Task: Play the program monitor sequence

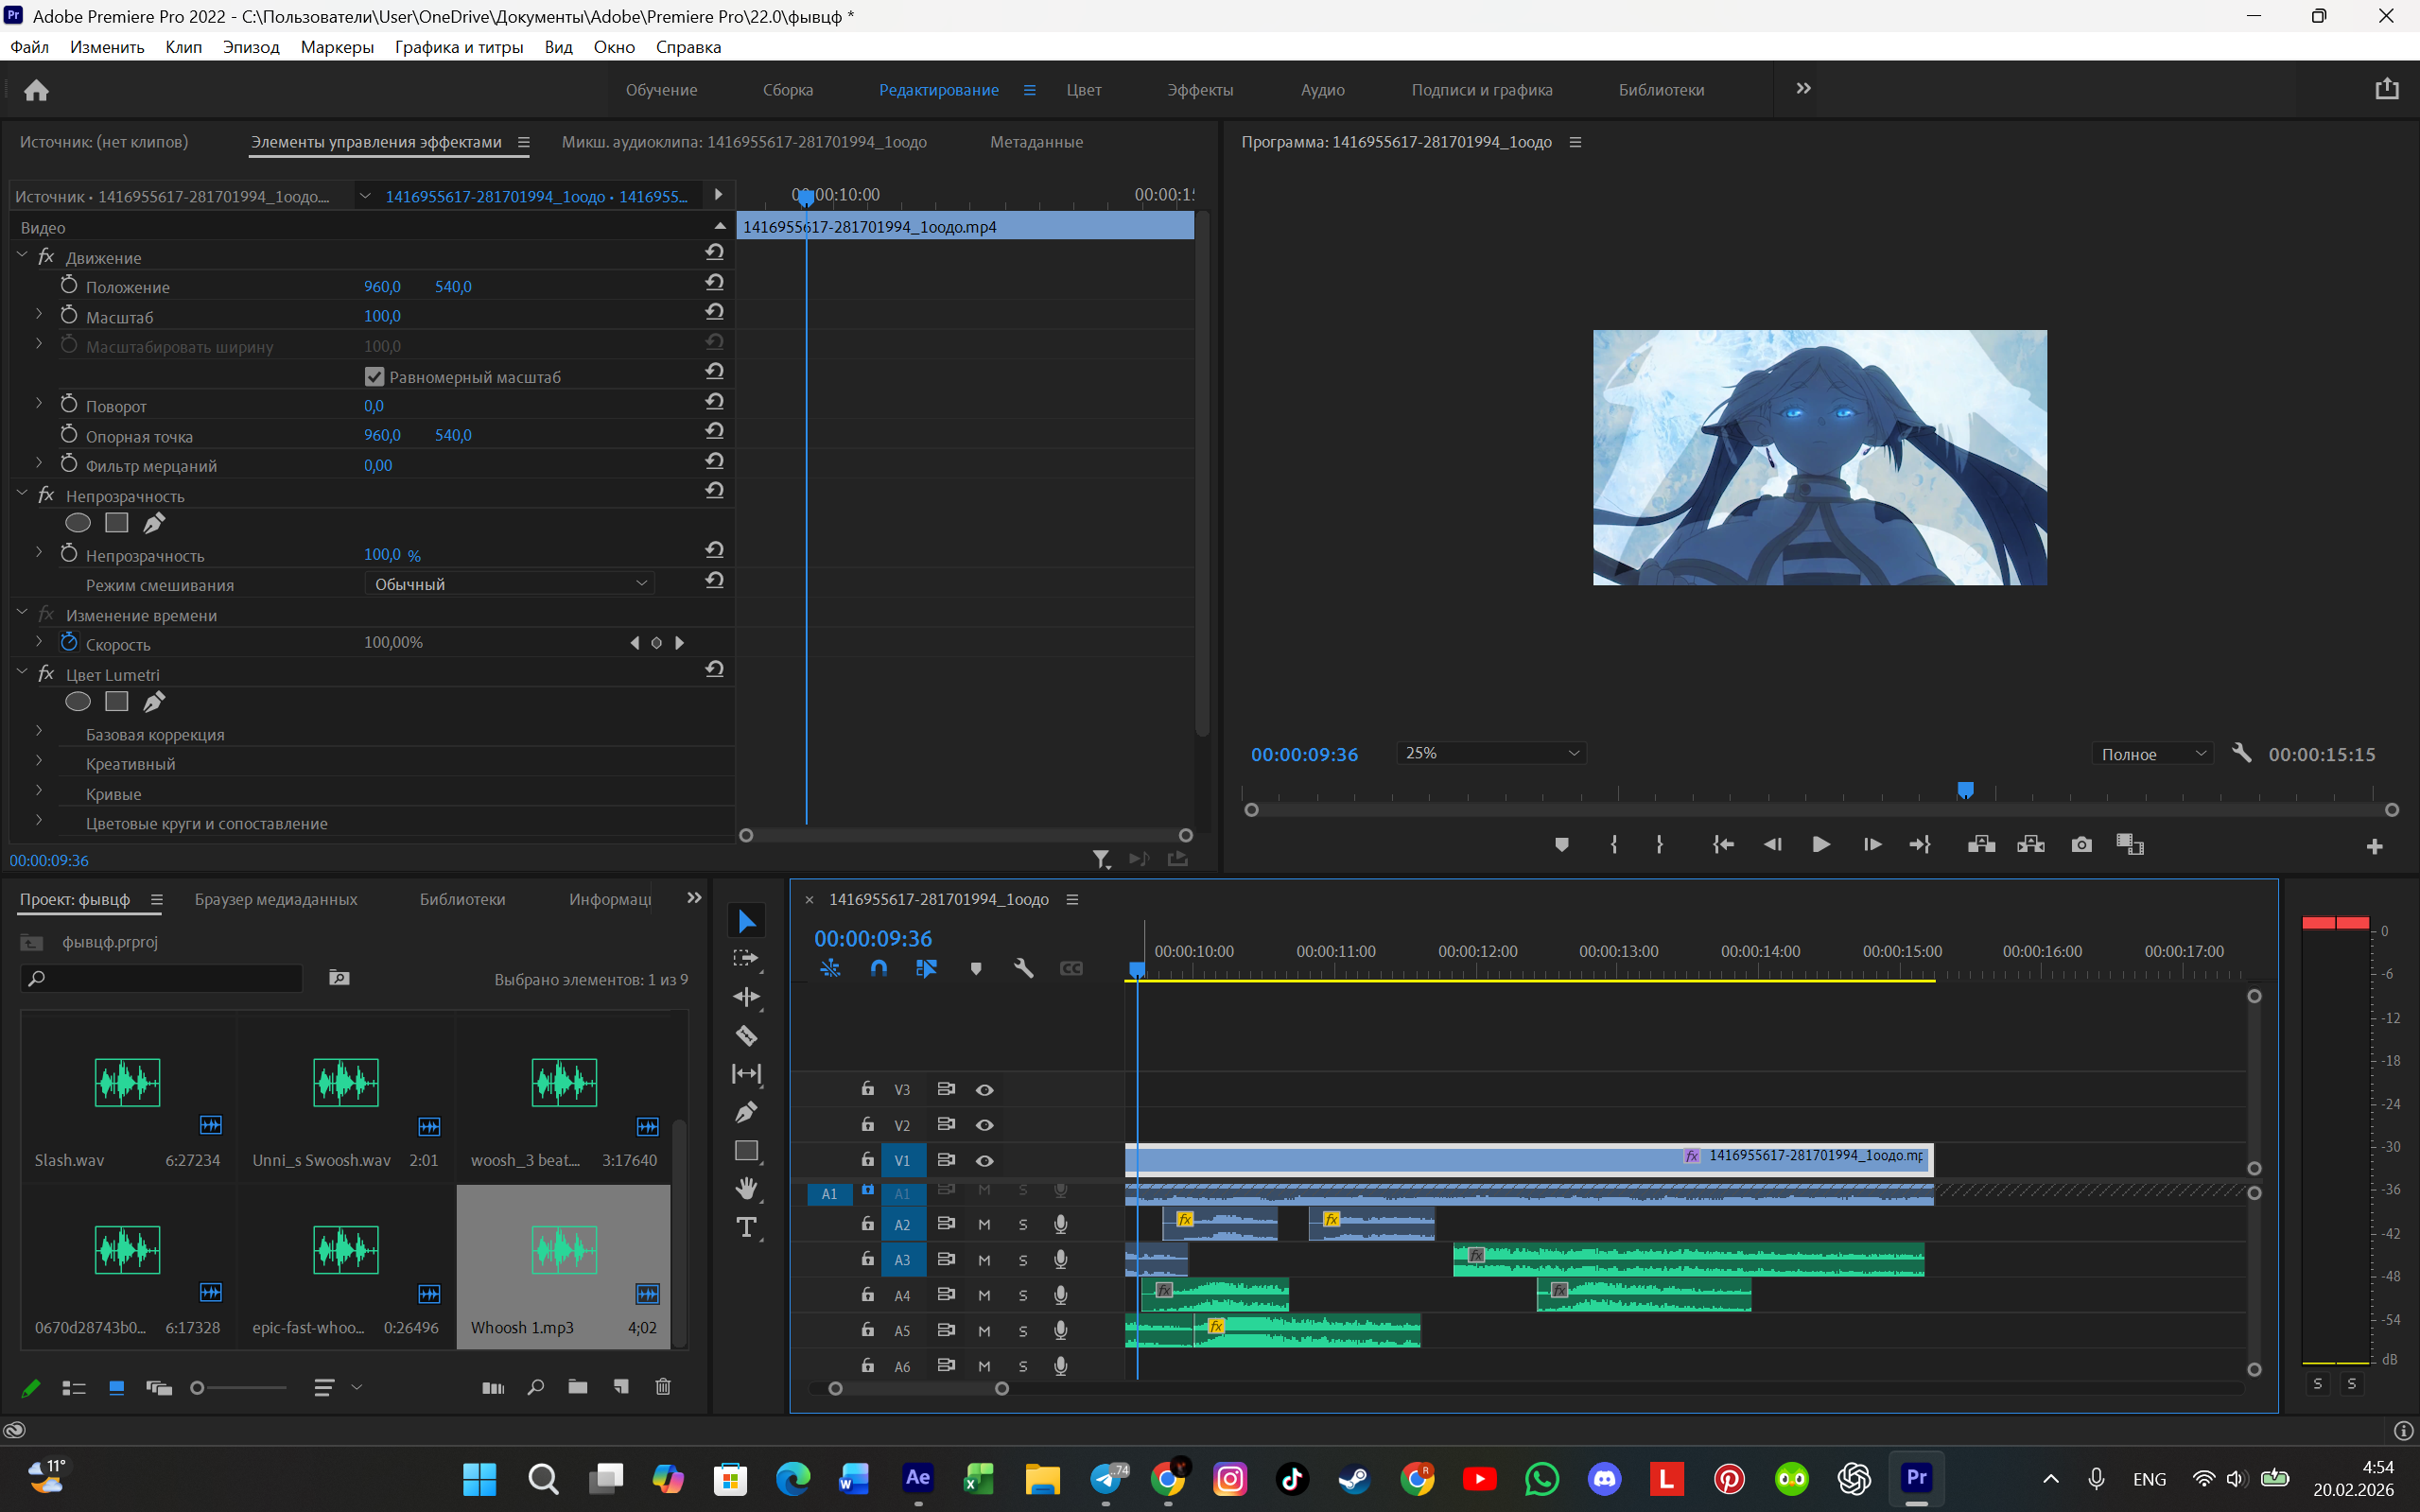Action: click(x=1821, y=845)
